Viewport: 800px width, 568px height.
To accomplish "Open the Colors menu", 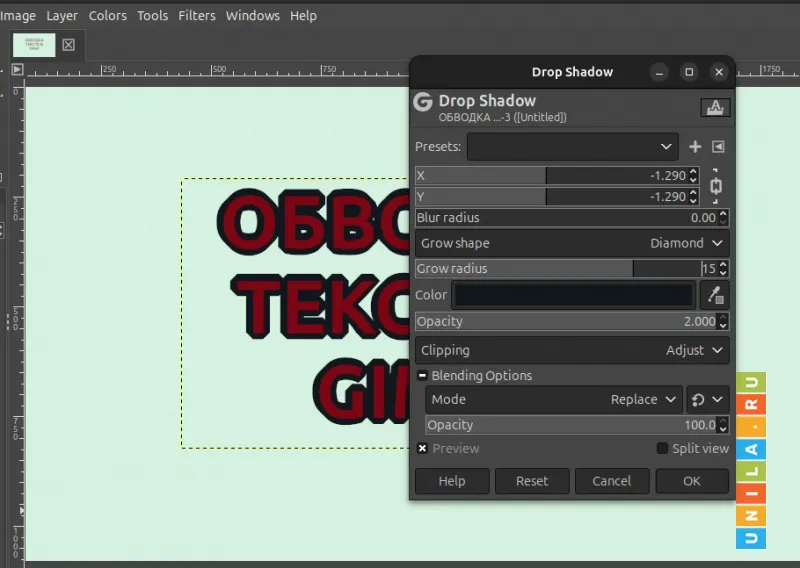I will pyautogui.click(x=107, y=15).
